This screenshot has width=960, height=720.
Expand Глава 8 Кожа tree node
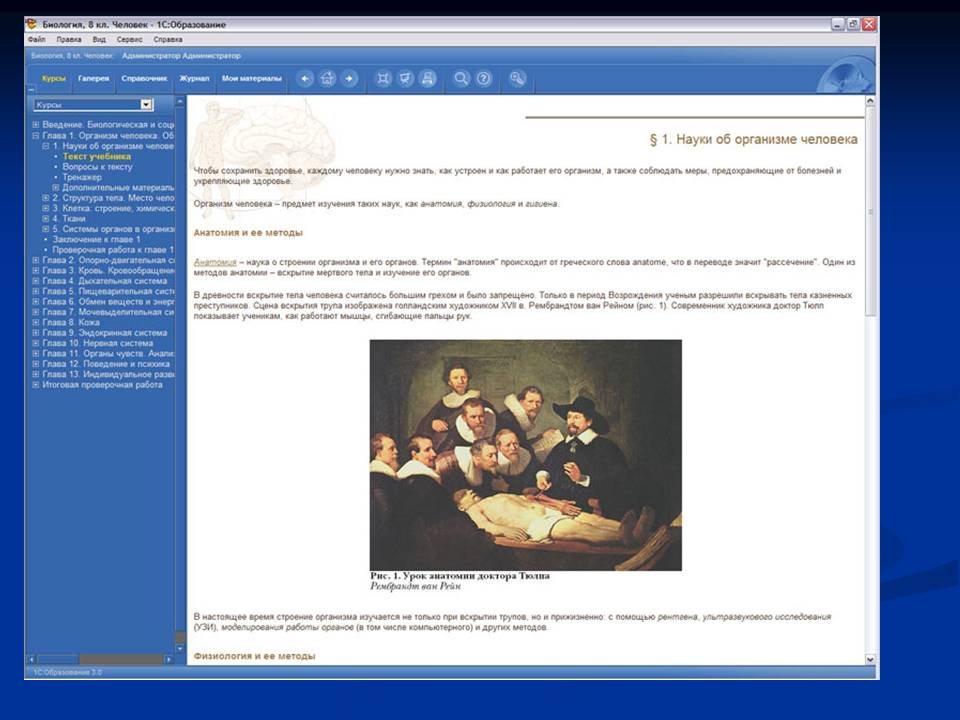point(36,322)
